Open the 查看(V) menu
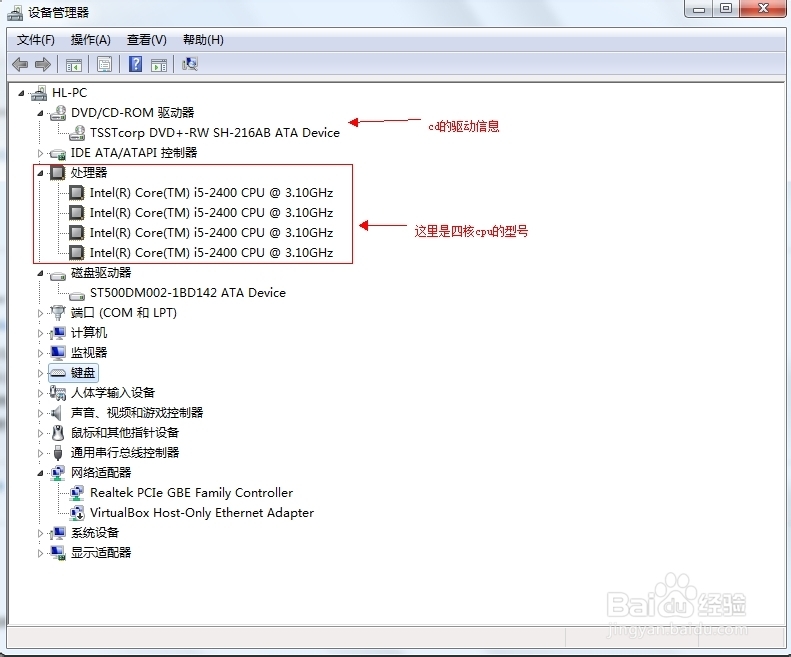Image resolution: width=791 pixels, height=657 pixels. [x=147, y=40]
